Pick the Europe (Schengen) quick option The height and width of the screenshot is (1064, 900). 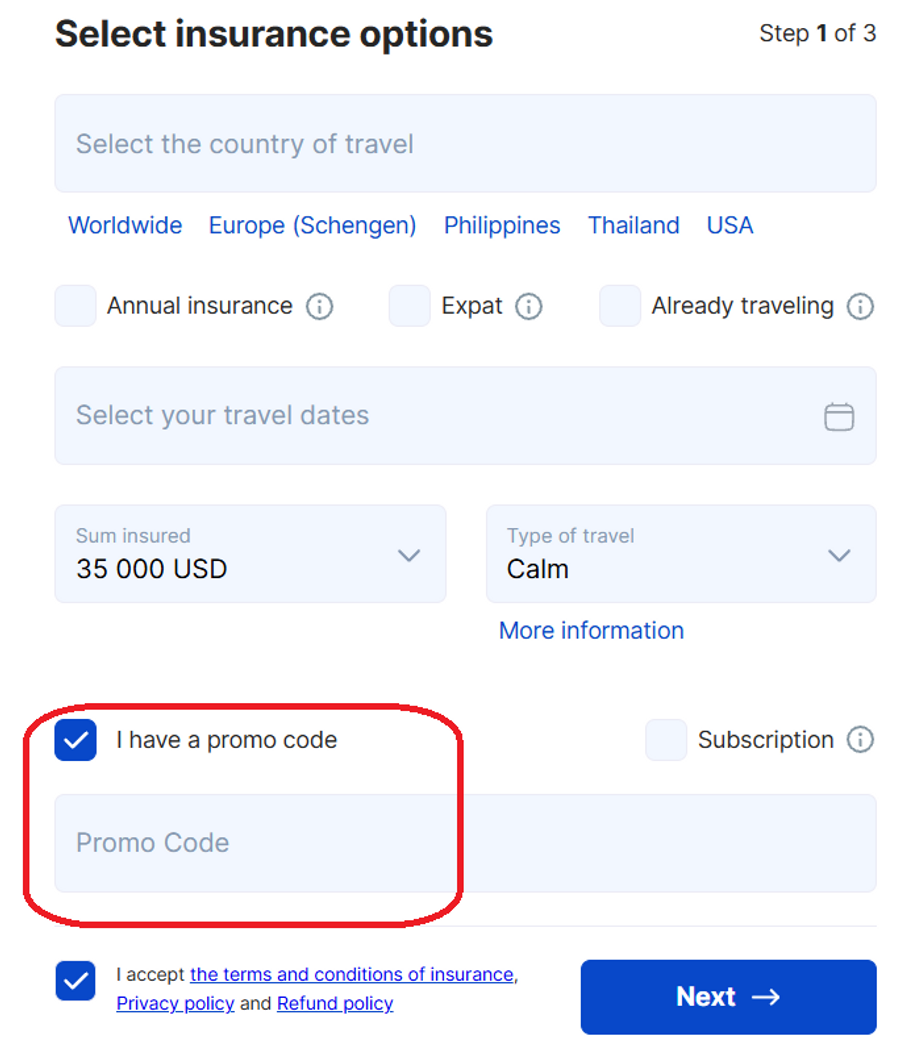coord(312,226)
